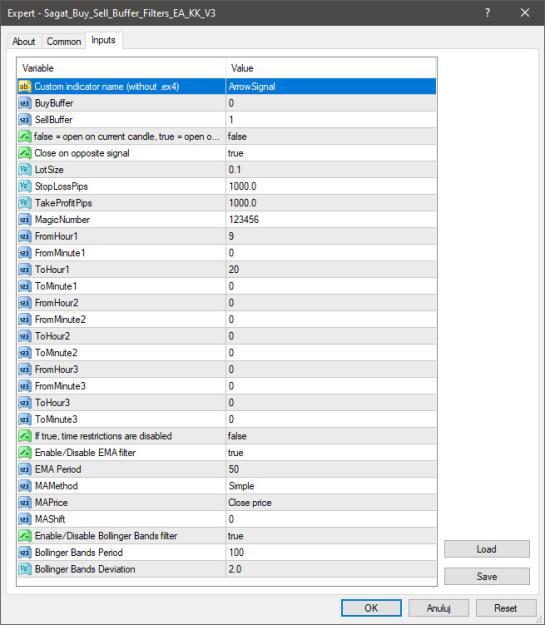Toggle the Bollinger Bands filter value true
545x625 pixels.
[x=331, y=536]
